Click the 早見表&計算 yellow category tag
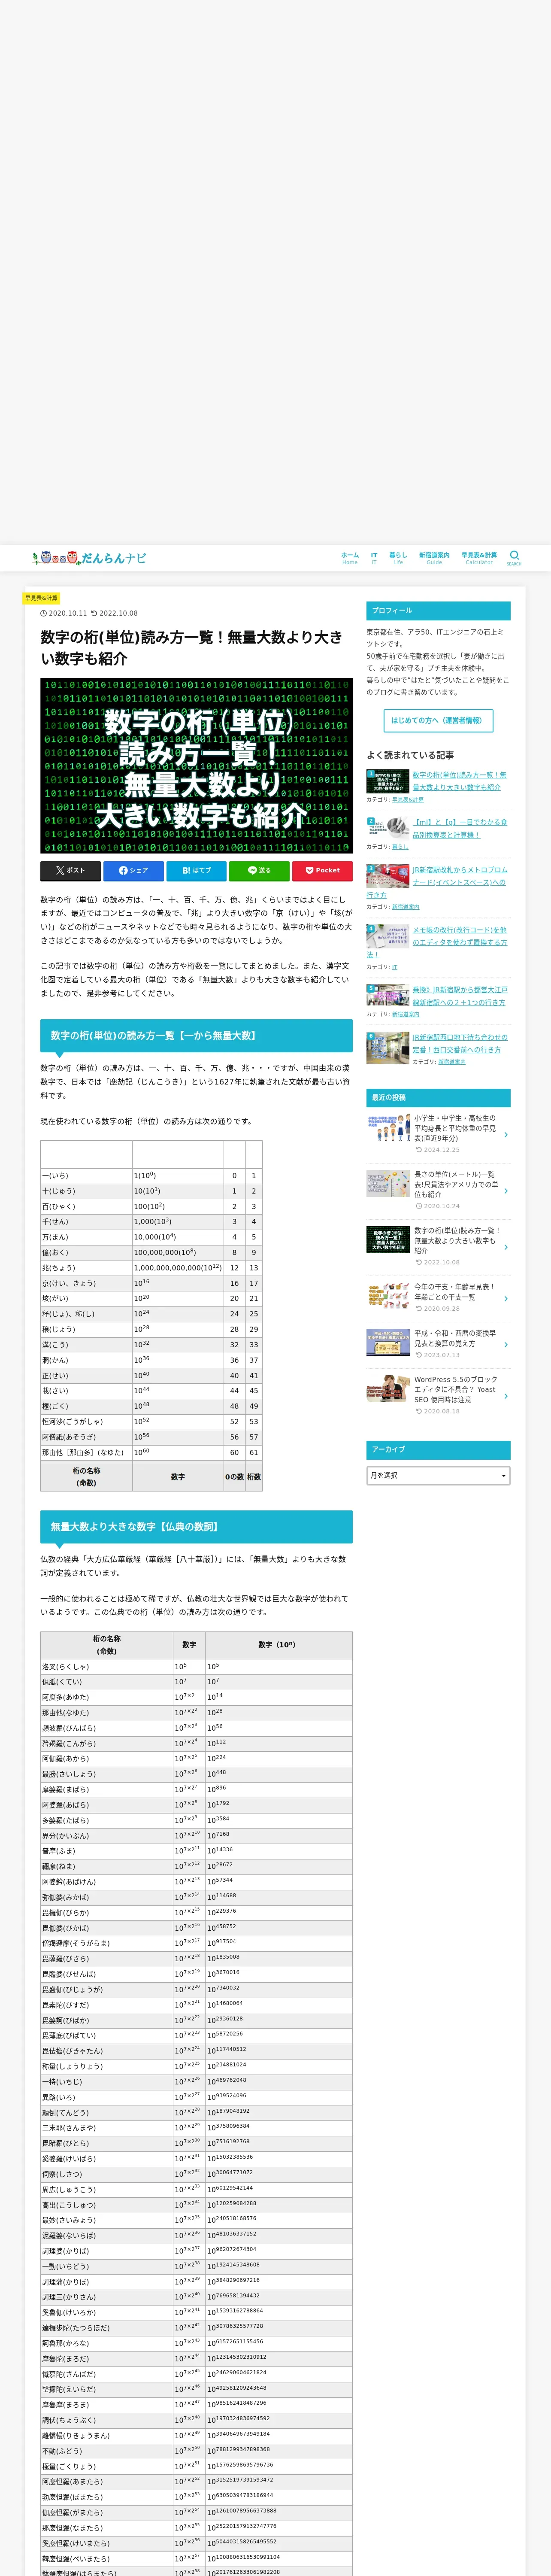Viewport: 551px width, 2576px height. tap(41, 598)
